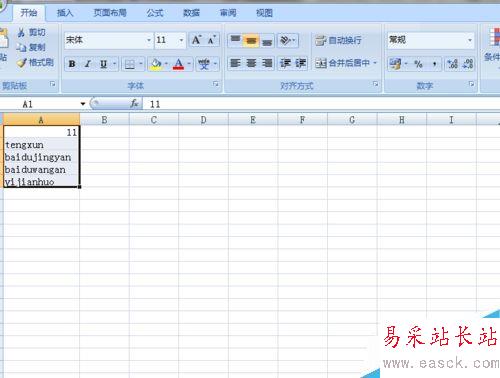Click the Name Box showing A1
The image size is (500, 378).
click(x=40, y=104)
